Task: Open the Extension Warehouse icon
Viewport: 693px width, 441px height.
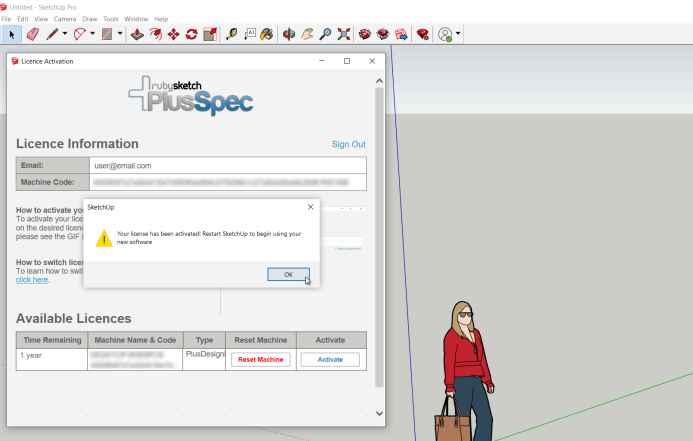Action: [x=383, y=34]
